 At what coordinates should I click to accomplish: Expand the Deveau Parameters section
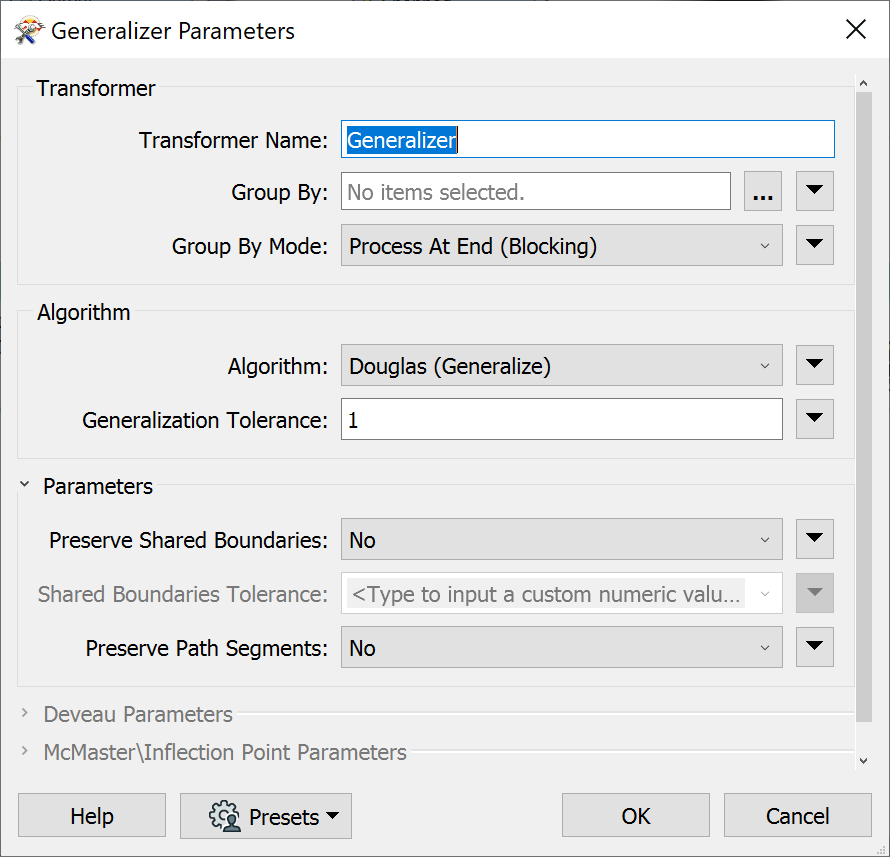click(x=26, y=714)
